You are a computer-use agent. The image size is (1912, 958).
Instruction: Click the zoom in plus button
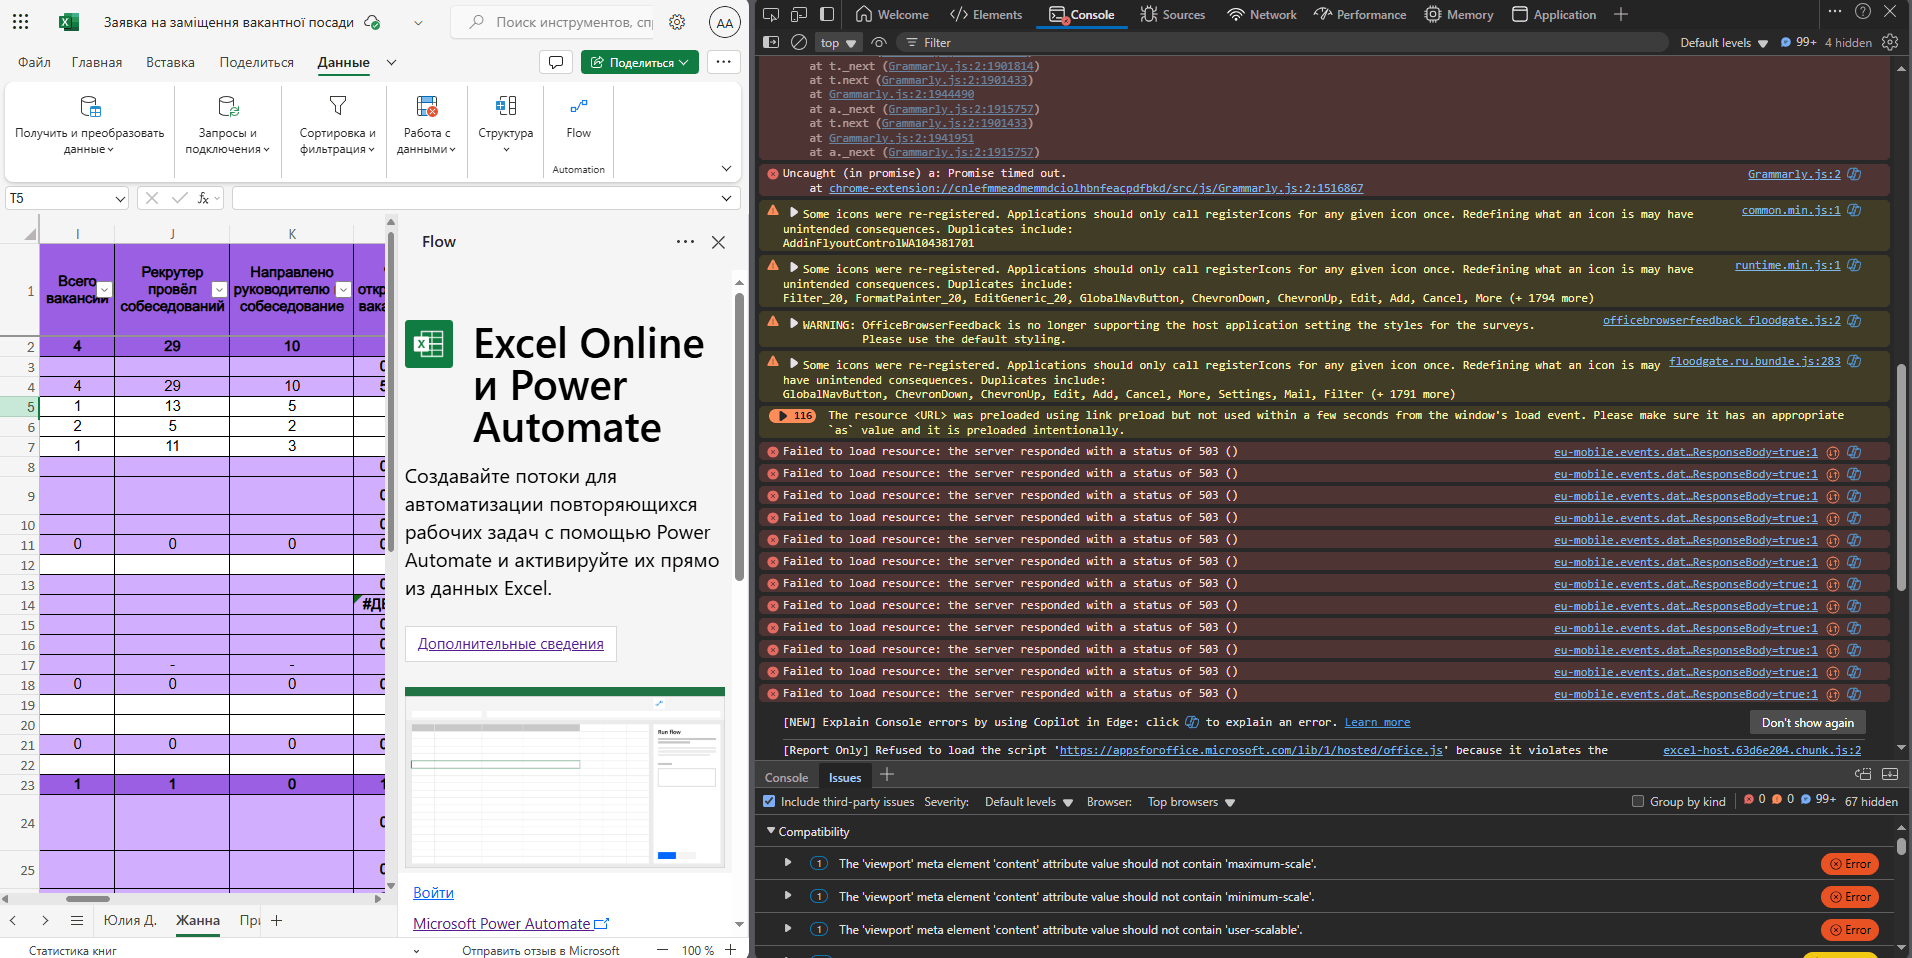tap(731, 949)
